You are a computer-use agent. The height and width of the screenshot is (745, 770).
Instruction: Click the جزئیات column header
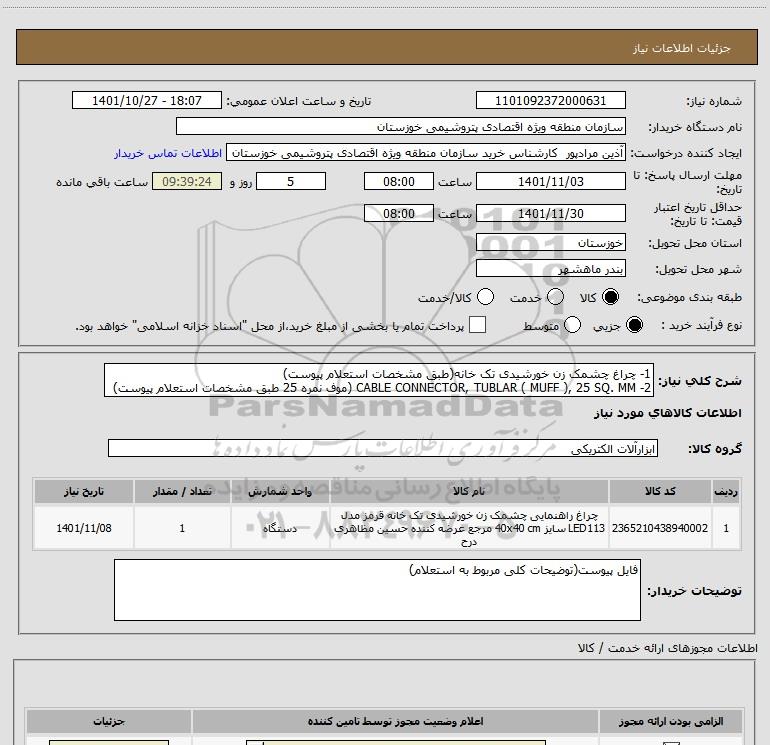(109, 721)
